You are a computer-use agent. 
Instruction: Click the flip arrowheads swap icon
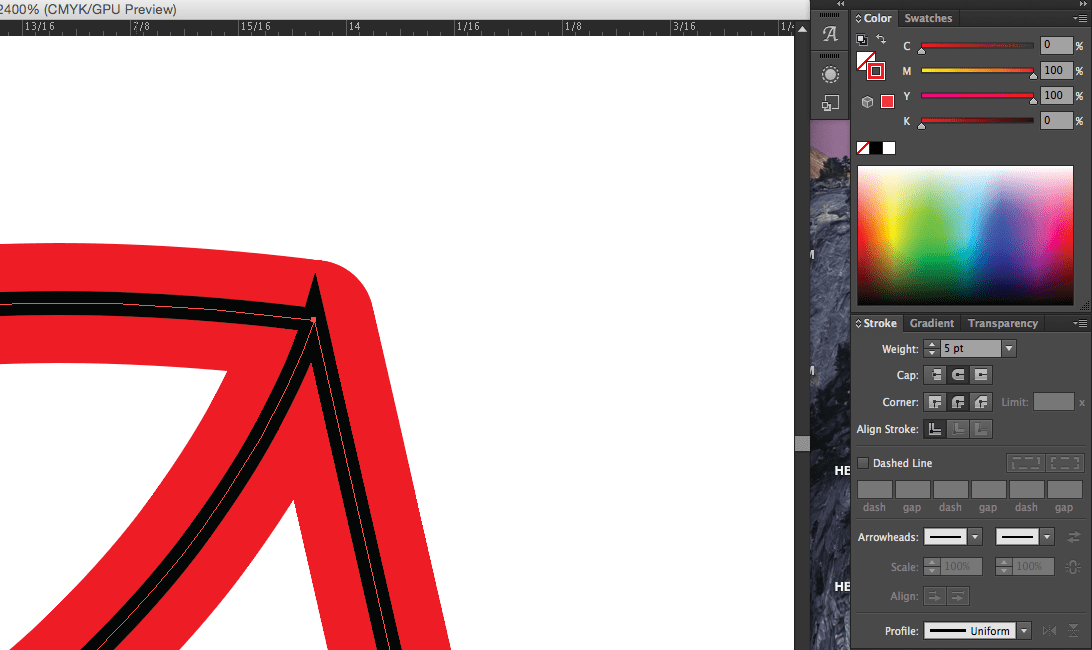(x=1074, y=536)
